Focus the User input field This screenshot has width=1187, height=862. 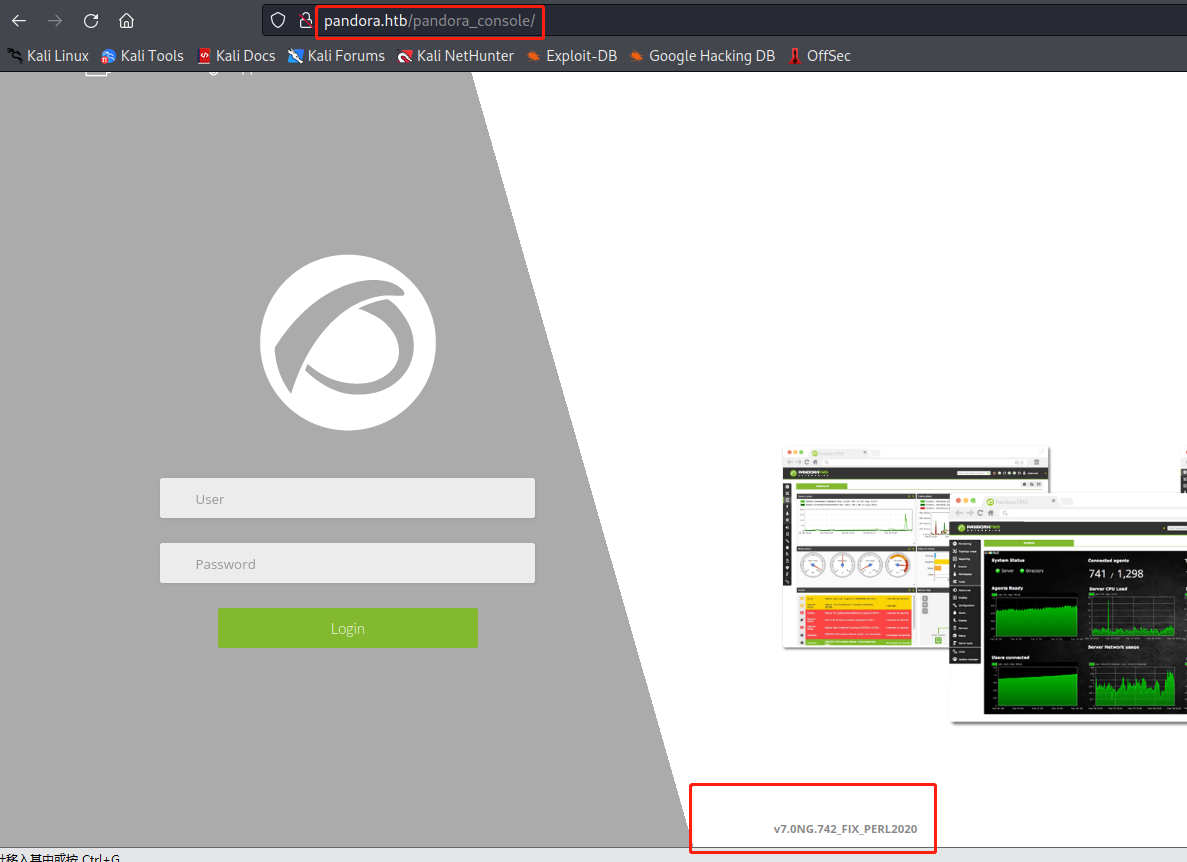pos(347,498)
